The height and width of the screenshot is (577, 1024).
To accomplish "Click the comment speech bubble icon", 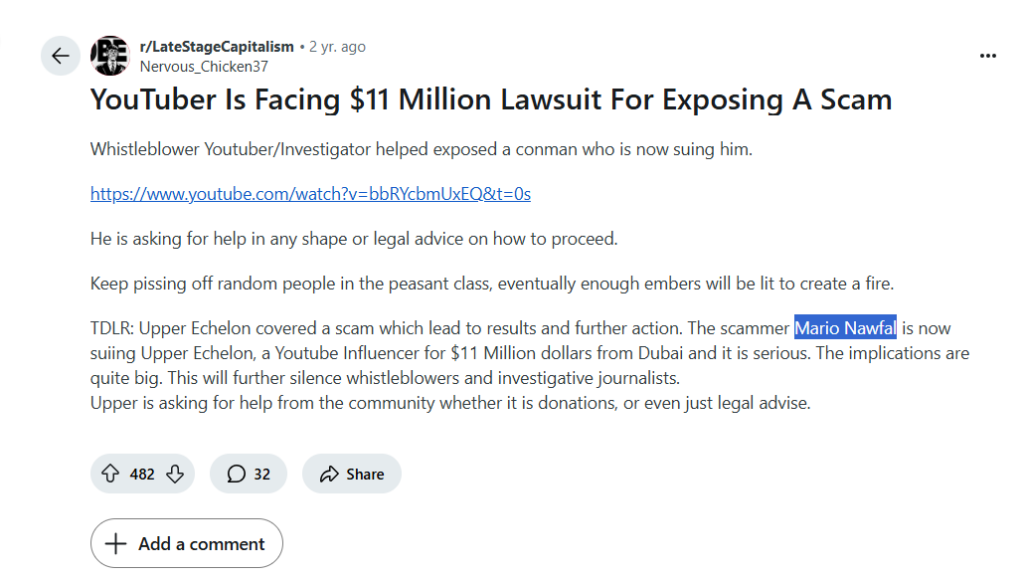I will point(236,474).
